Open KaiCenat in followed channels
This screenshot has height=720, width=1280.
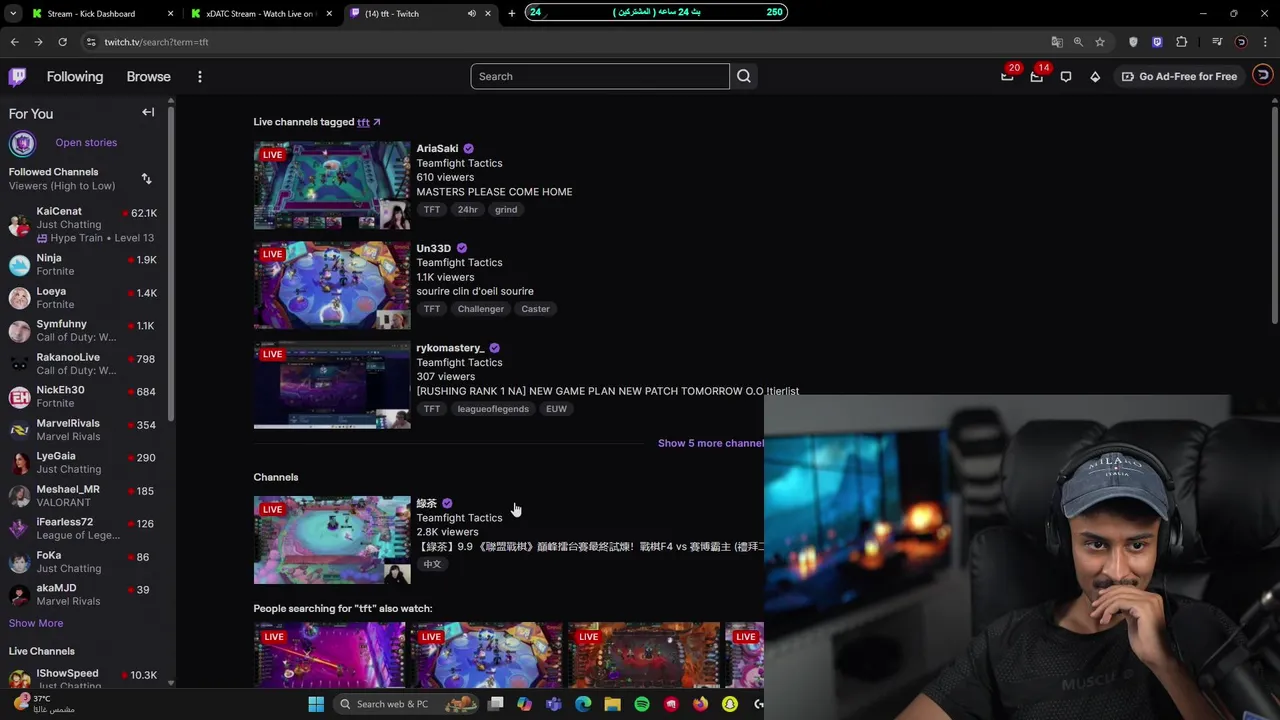pyautogui.click(x=84, y=225)
